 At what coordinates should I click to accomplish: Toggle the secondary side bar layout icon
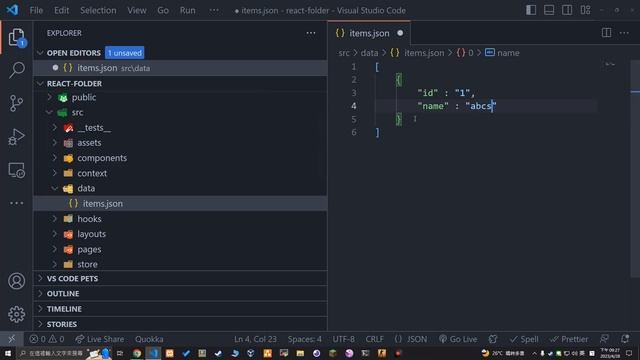[567, 10]
